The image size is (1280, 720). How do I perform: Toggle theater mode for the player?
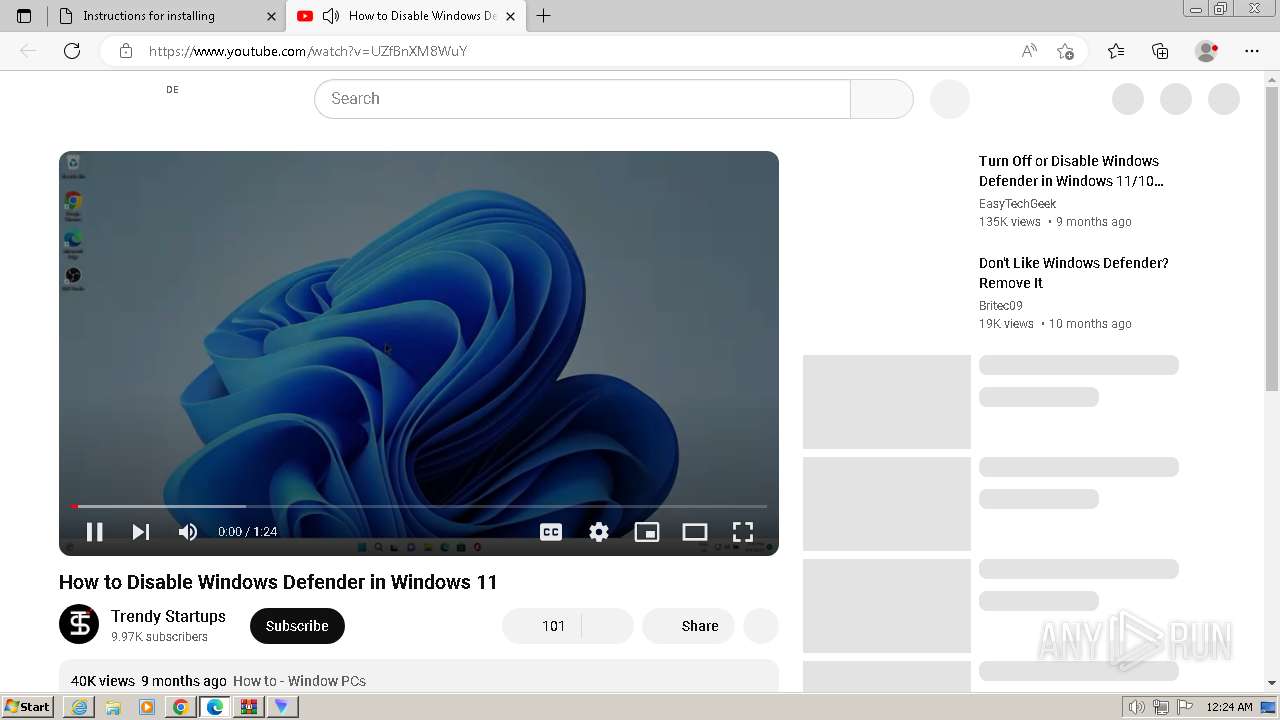tap(695, 532)
